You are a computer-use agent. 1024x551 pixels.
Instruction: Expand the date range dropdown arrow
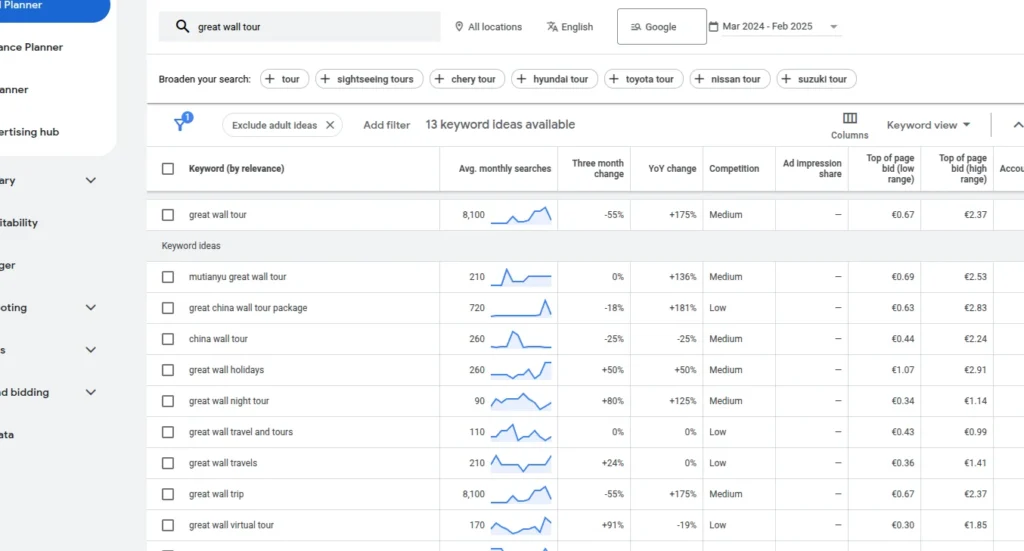point(834,27)
